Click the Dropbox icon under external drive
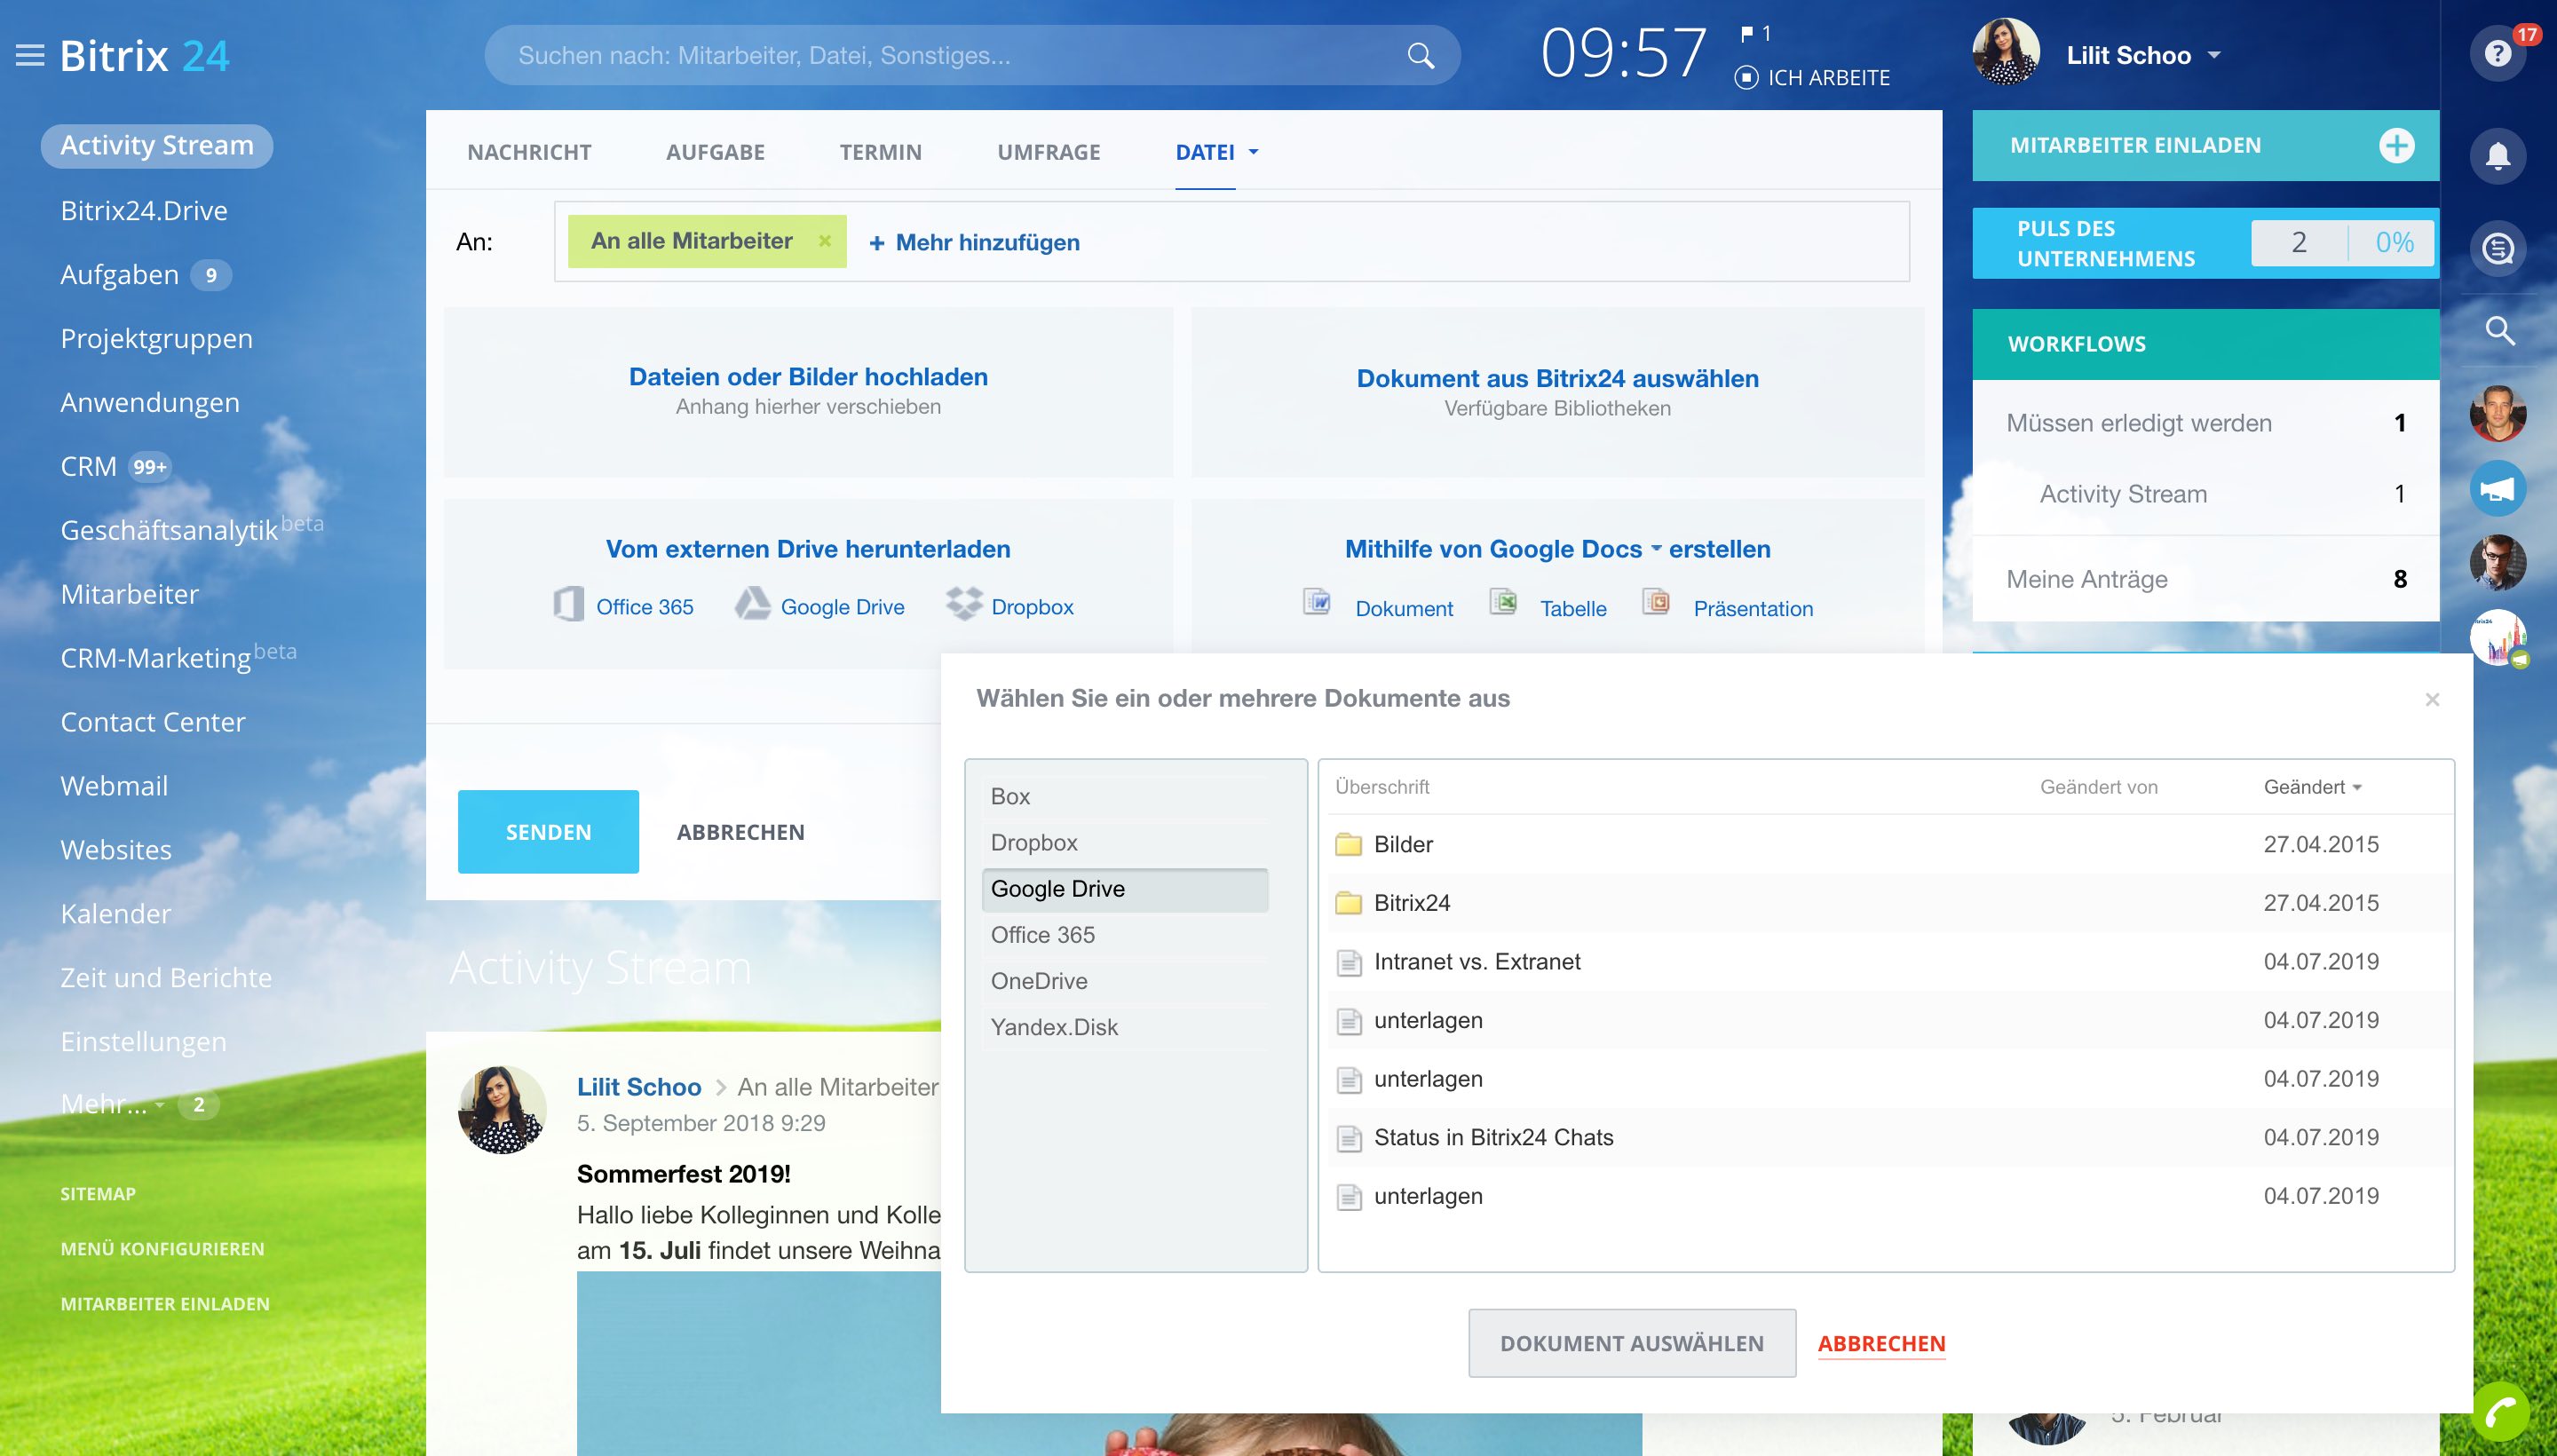Viewport: 2557px width, 1456px height. pos(964,604)
